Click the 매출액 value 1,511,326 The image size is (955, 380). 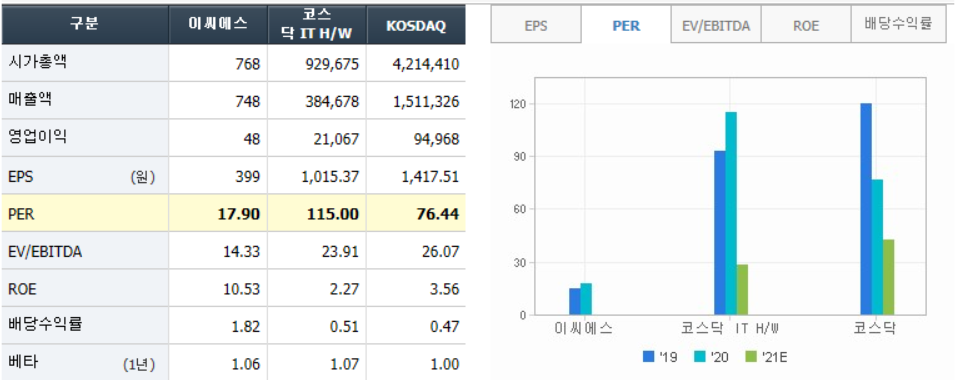[x=426, y=102]
